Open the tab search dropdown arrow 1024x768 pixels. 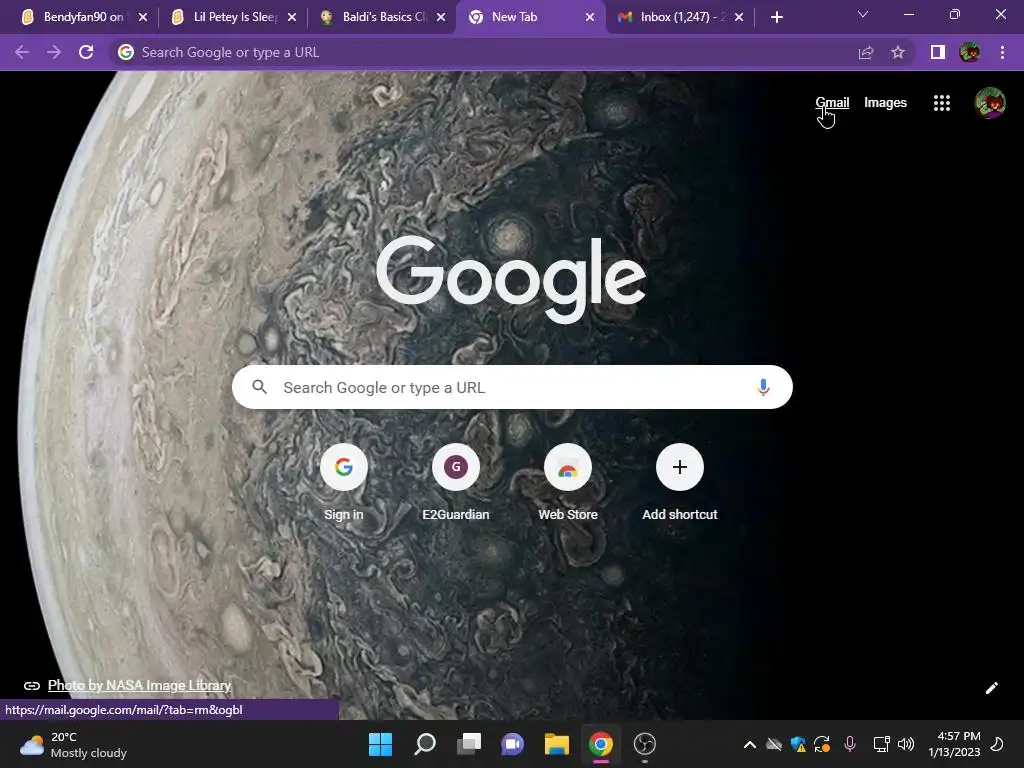coord(863,14)
